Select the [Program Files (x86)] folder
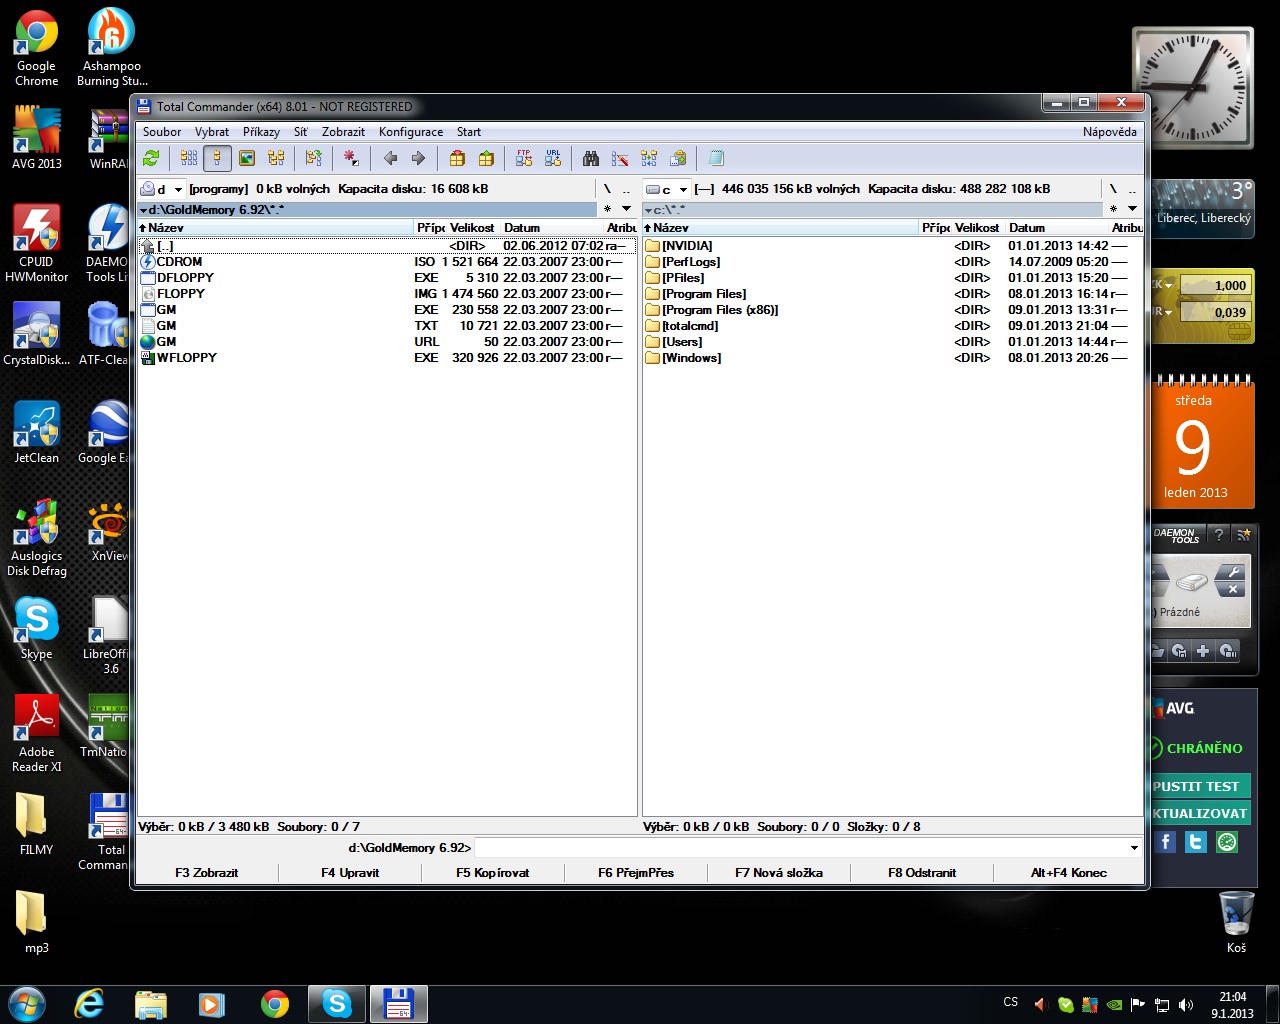The image size is (1280, 1024). [x=892, y=310]
